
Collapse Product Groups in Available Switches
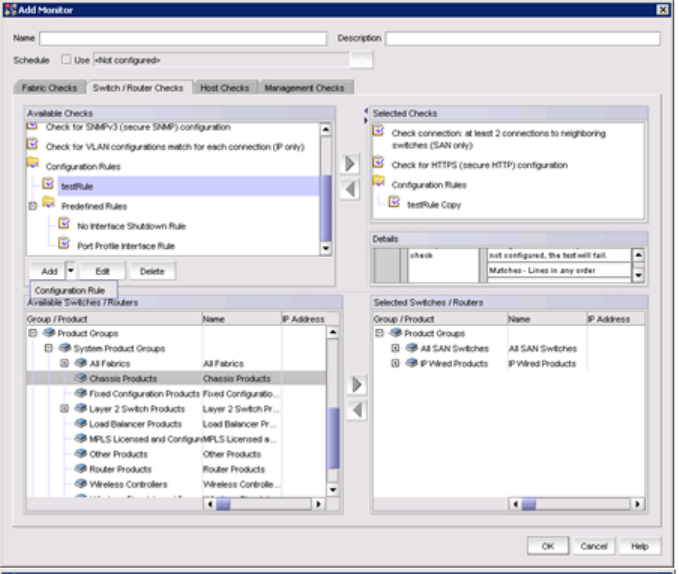tap(33, 333)
